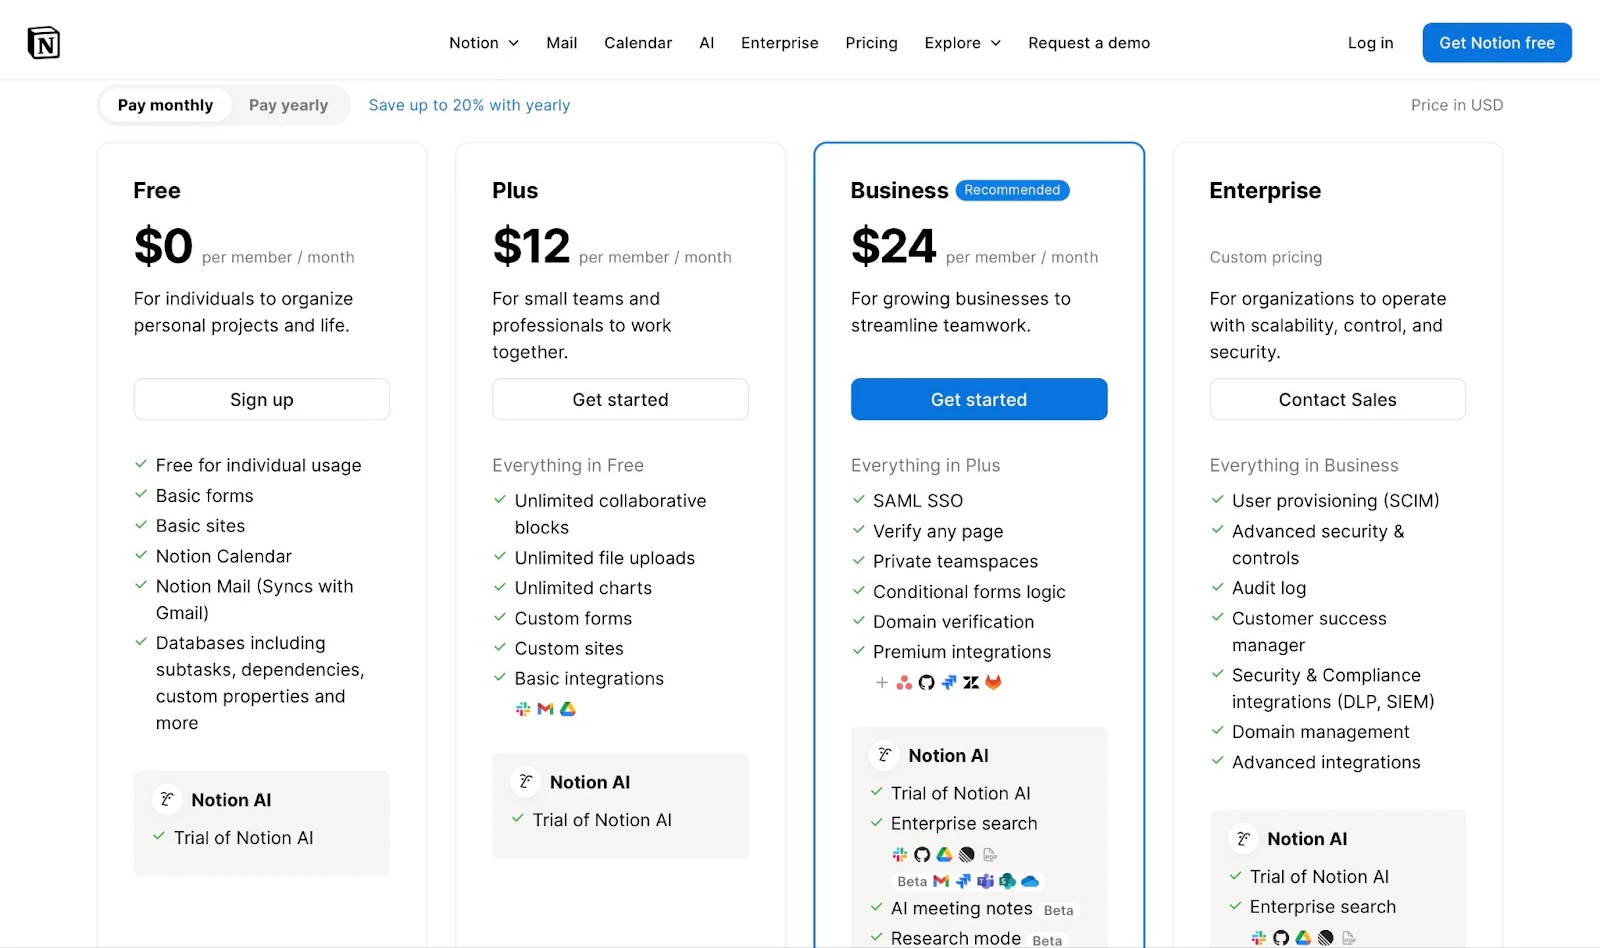Click the Notion Calendar feature in the Free plan
Viewport: 1600px width, 948px height.
point(224,556)
